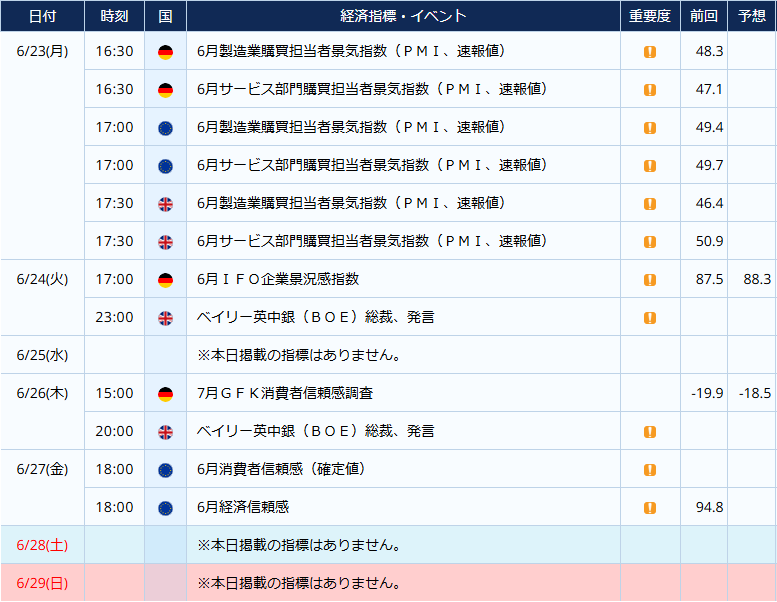Click the previous value 48.3
Viewport: 777px width, 602px height.
pyautogui.click(x=709, y=52)
